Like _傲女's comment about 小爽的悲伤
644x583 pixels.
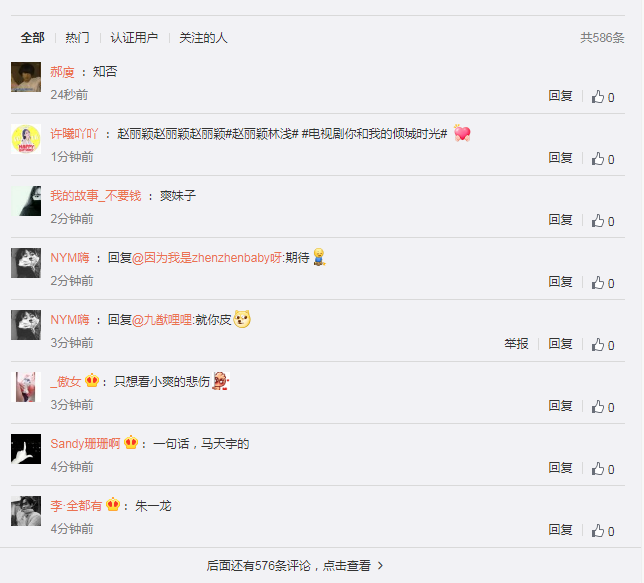(x=603, y=407)
